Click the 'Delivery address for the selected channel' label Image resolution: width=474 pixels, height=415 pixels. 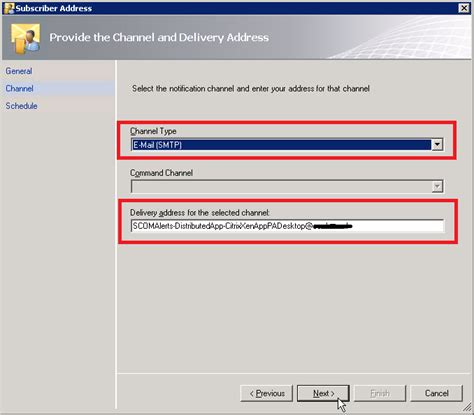tap(200, 213)
